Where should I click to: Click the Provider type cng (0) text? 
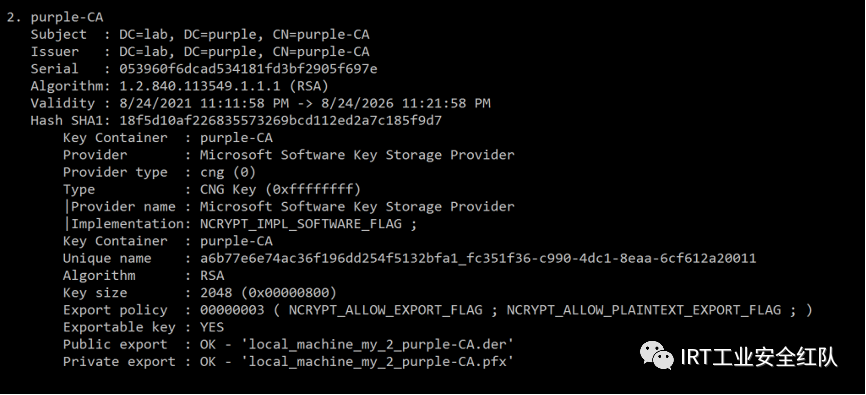228,172
